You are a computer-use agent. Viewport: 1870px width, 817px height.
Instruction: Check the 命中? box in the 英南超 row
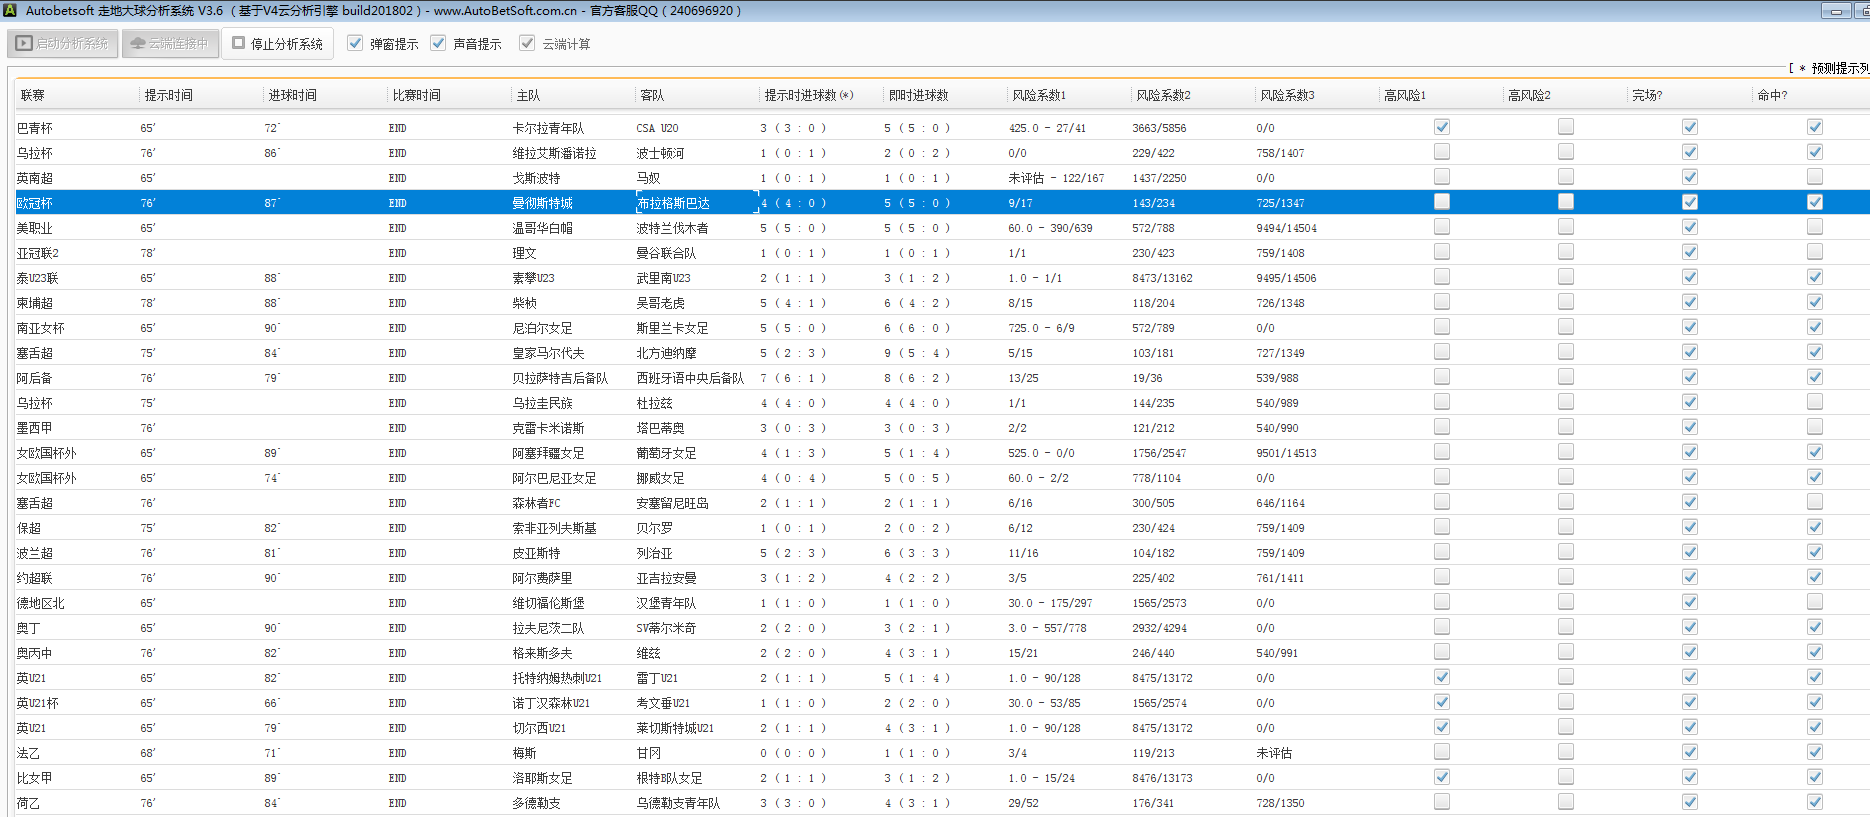pyautogui.click(x=1814, y=177)
